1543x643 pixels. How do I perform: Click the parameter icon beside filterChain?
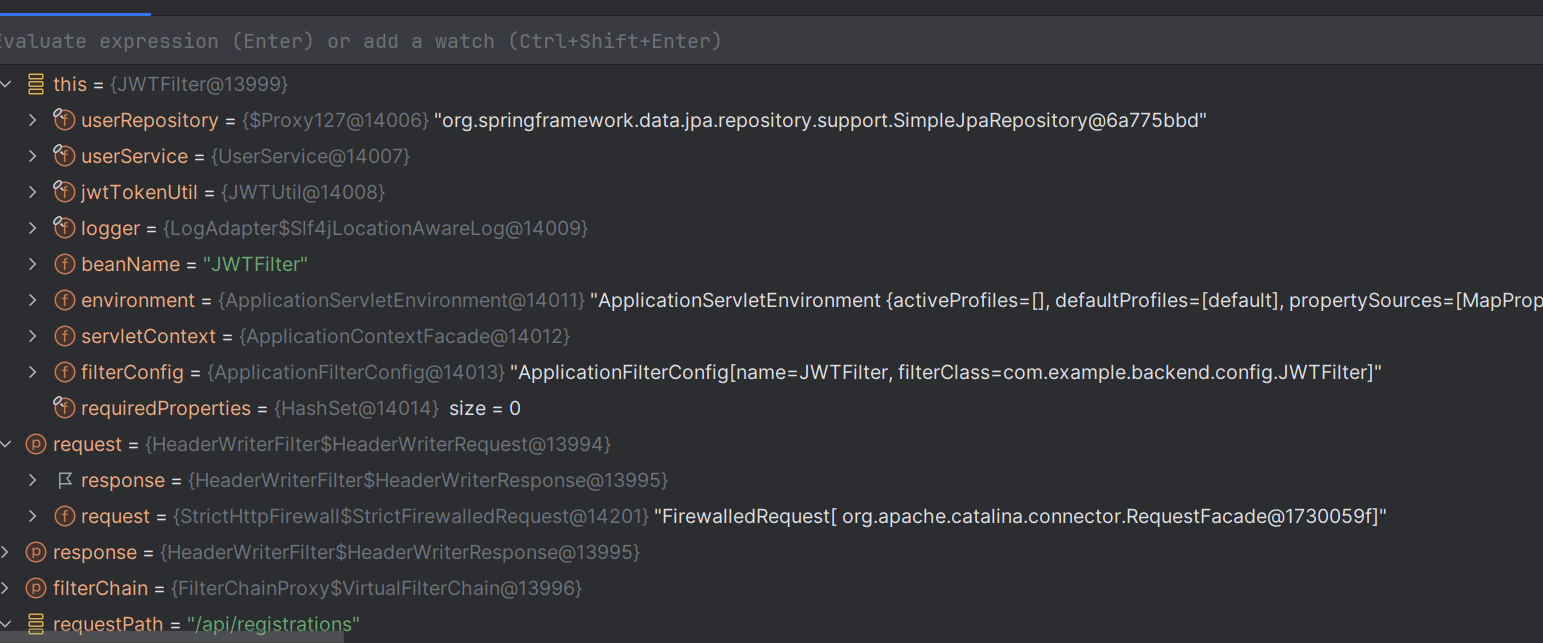click(36, 589)
